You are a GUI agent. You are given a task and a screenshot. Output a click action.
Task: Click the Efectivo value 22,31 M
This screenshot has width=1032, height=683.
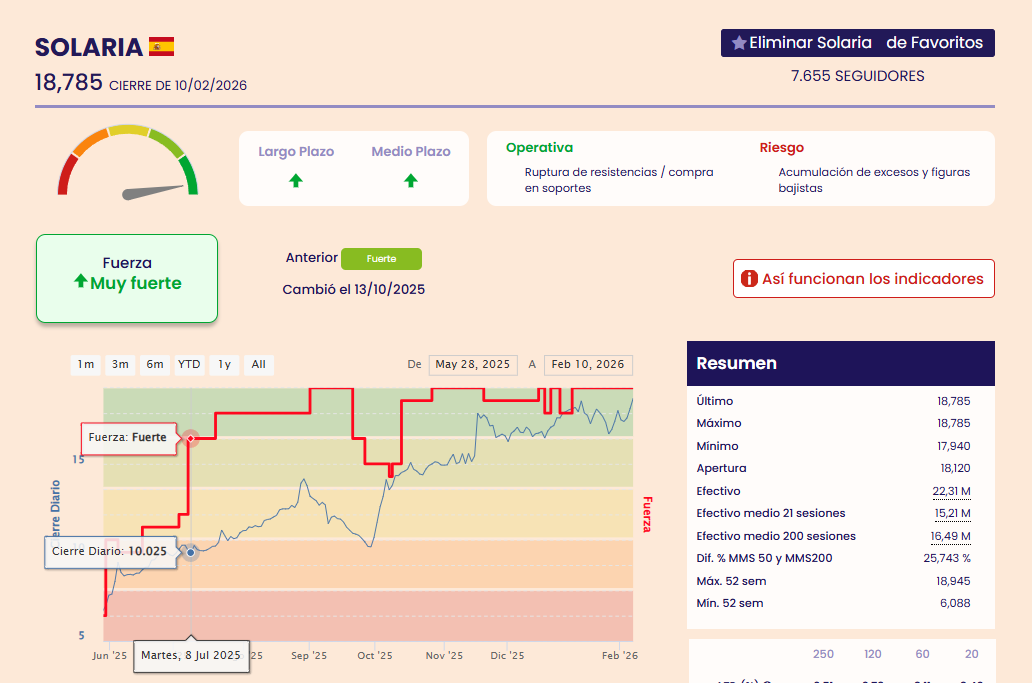[951, 491]
